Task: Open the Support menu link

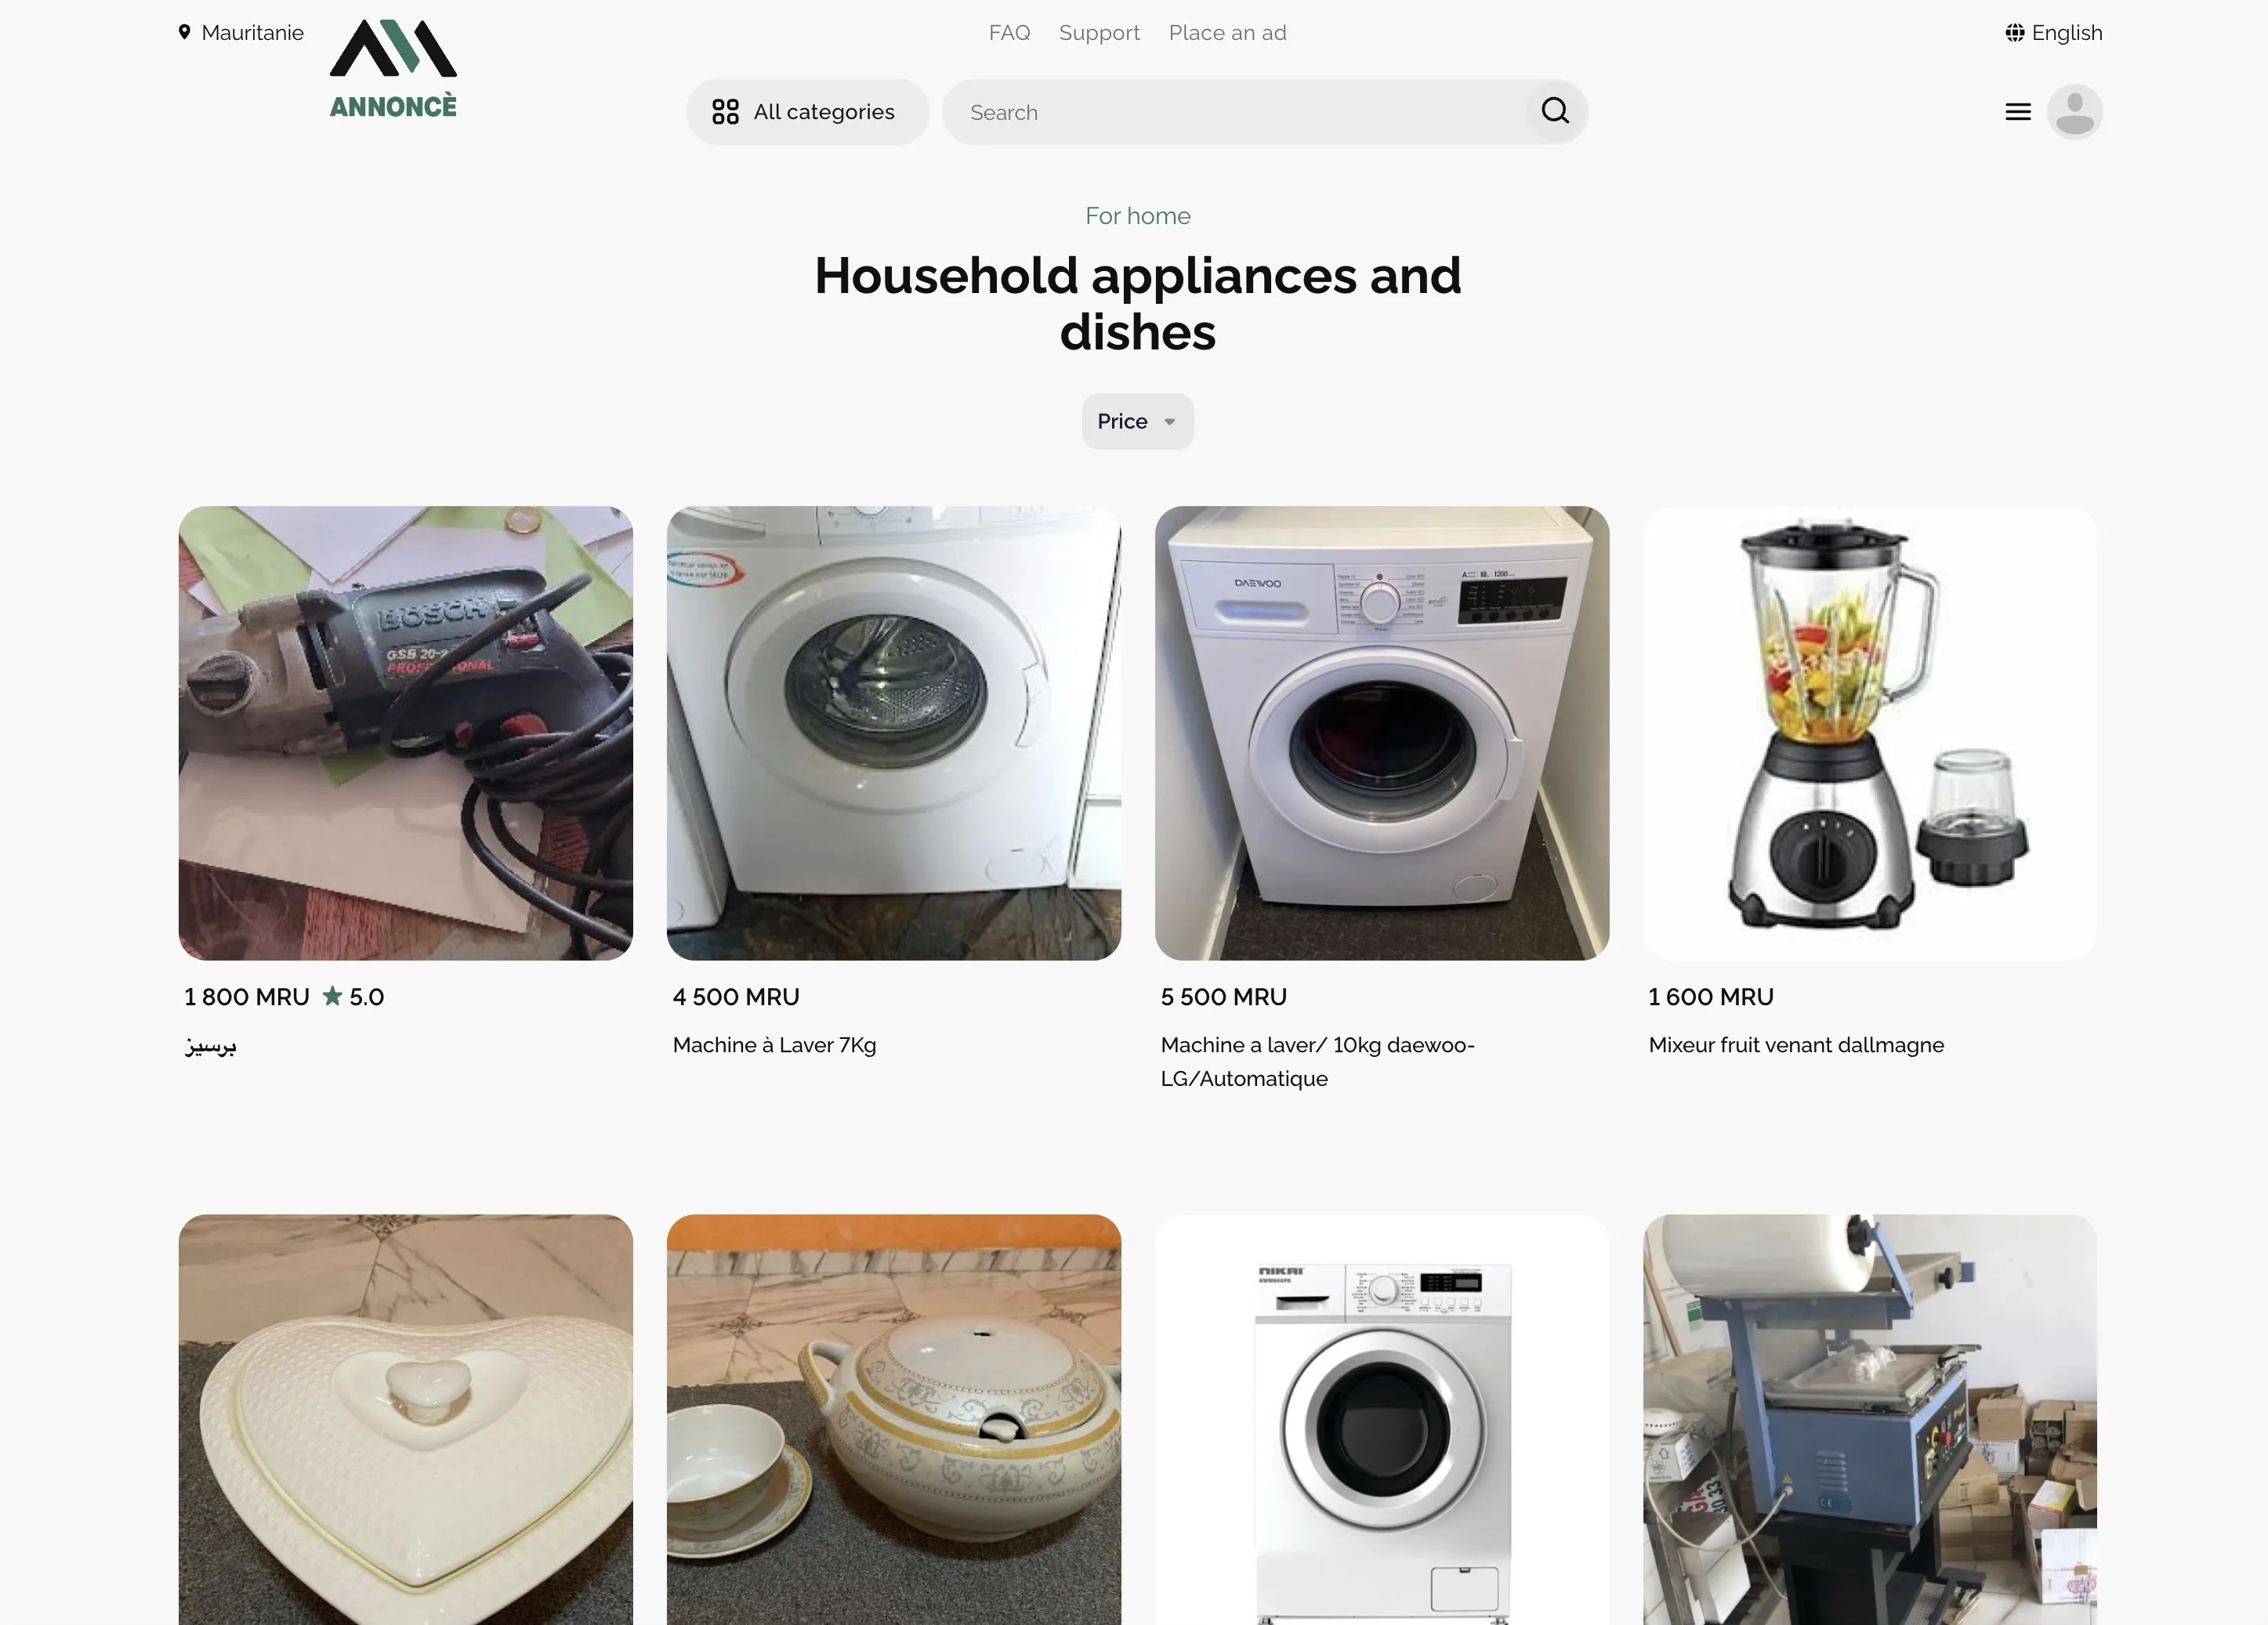Action: pos(1099,33)
